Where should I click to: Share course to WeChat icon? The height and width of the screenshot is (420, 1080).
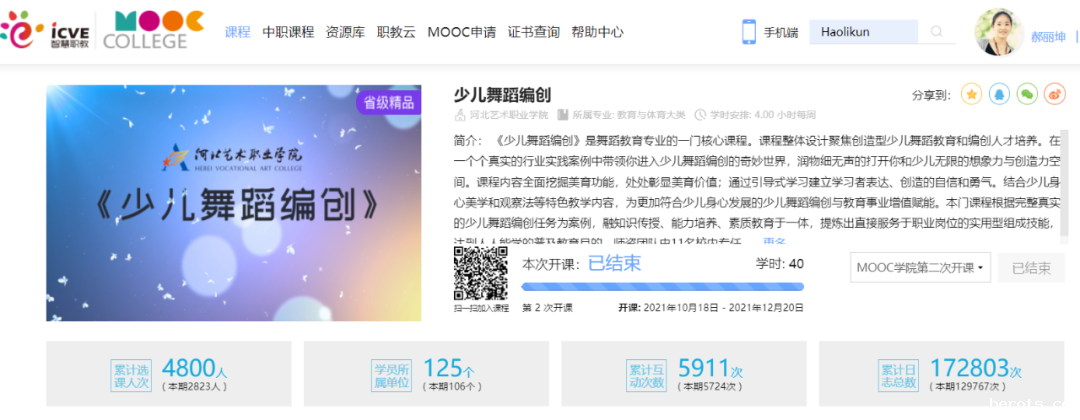coord(1026,94)
